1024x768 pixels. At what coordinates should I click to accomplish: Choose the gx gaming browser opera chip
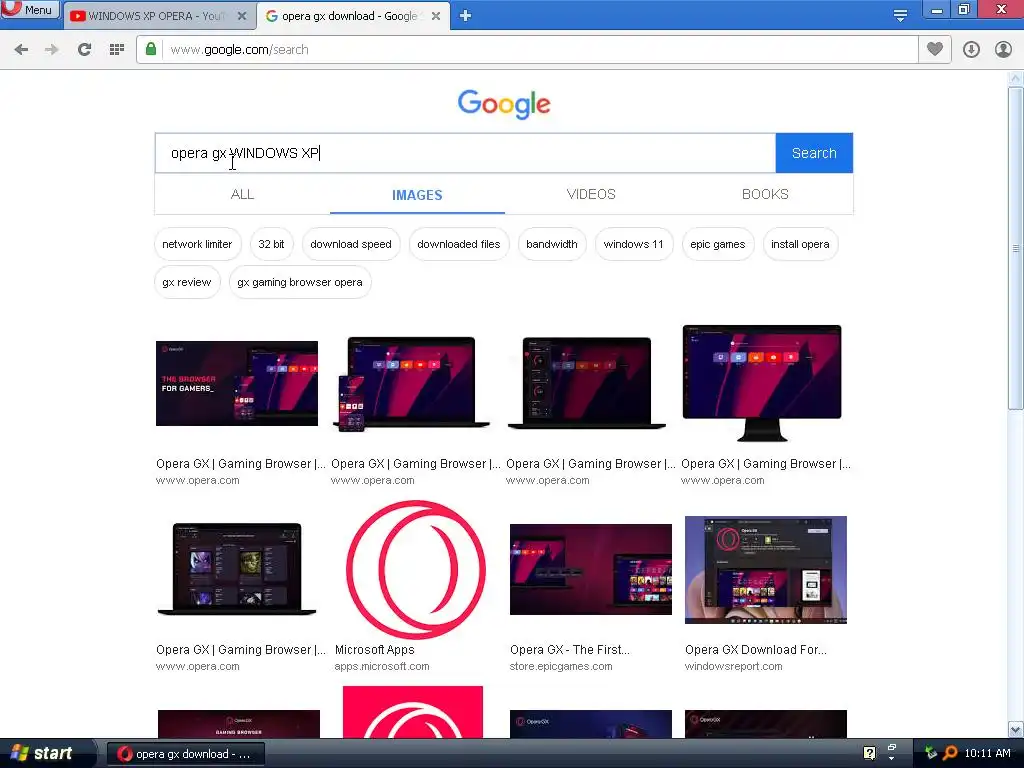pos(300,282)
